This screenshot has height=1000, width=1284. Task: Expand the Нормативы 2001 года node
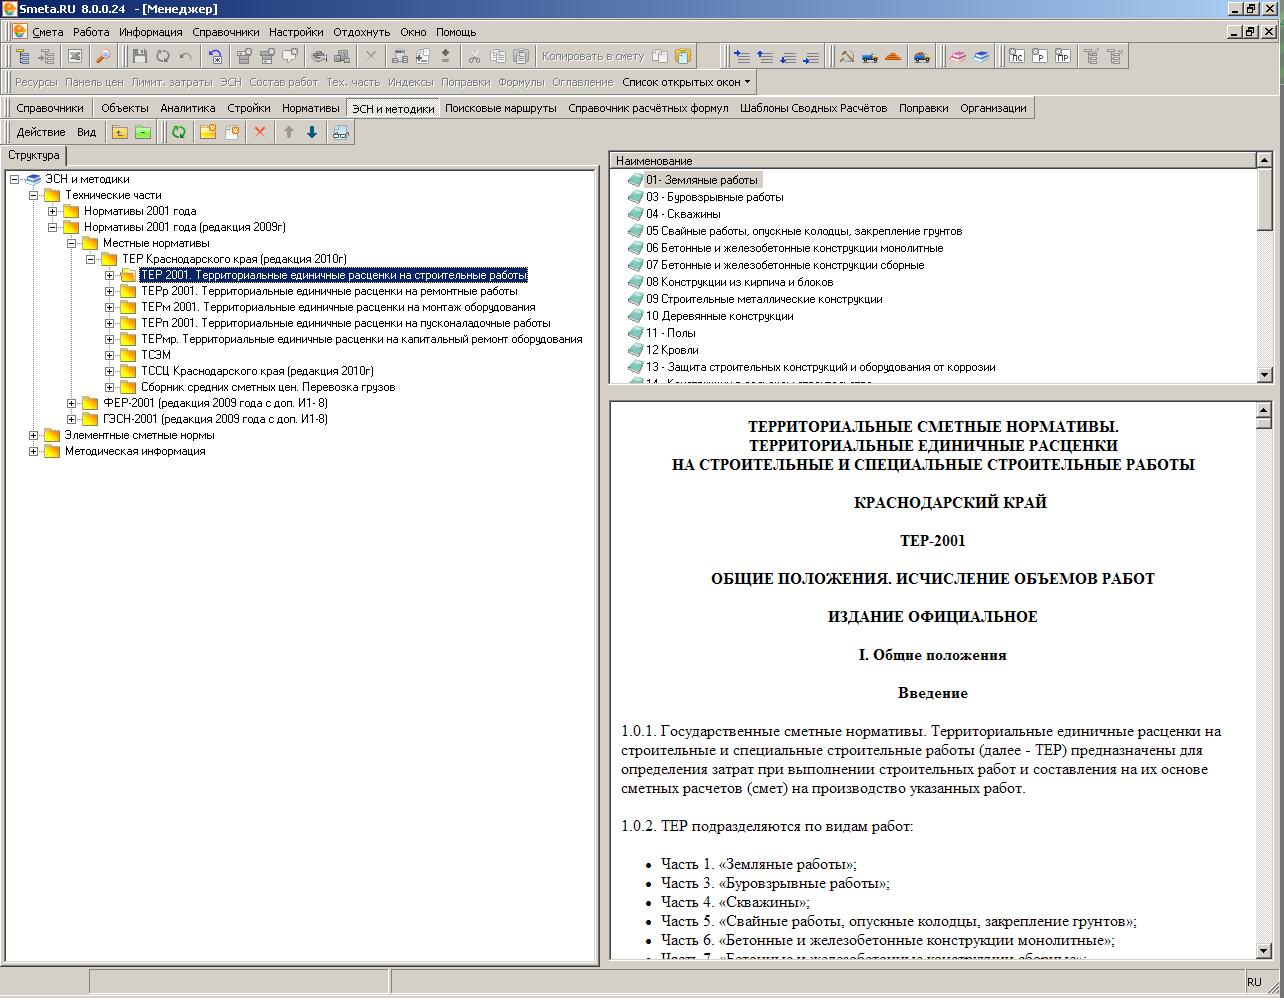pyautogui.click(x=52, y=211)
